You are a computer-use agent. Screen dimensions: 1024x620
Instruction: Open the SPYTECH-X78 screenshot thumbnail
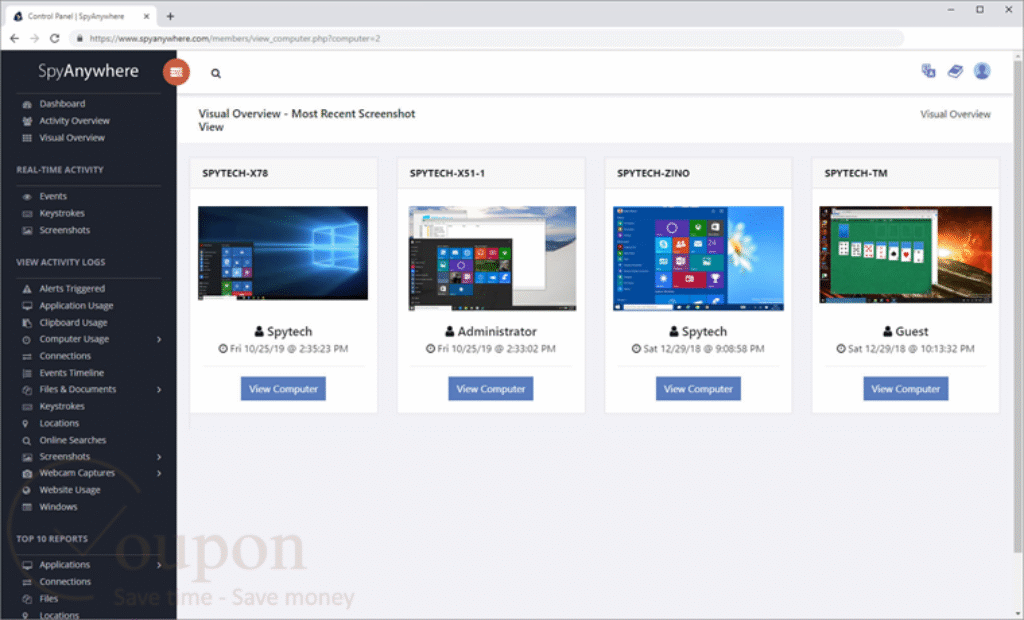[x=283, y=253]
